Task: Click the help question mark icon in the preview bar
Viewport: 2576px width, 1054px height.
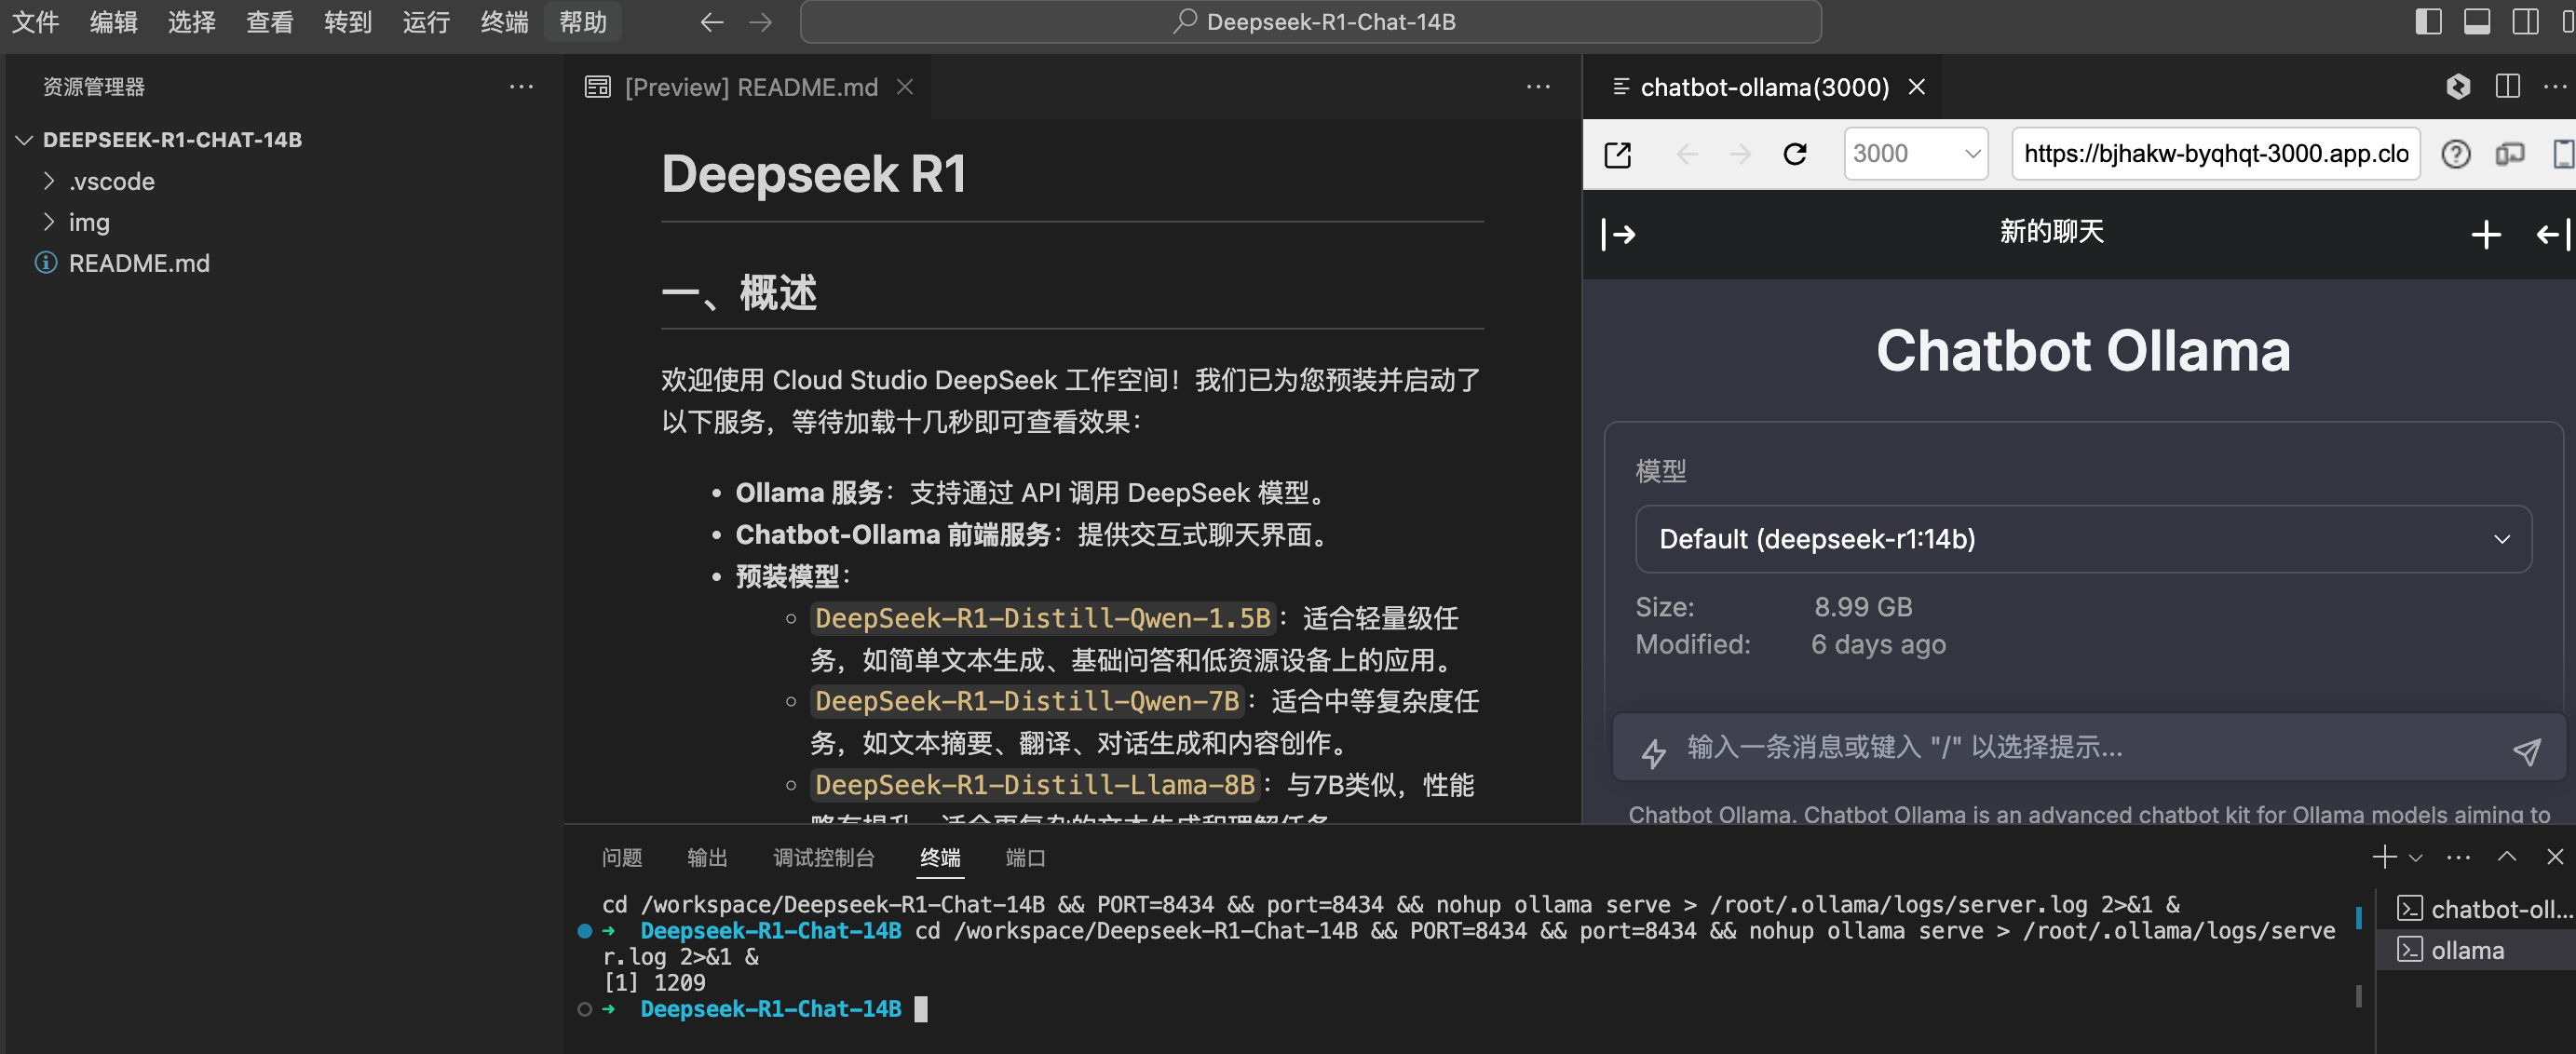Action: tap(2455, 154)
